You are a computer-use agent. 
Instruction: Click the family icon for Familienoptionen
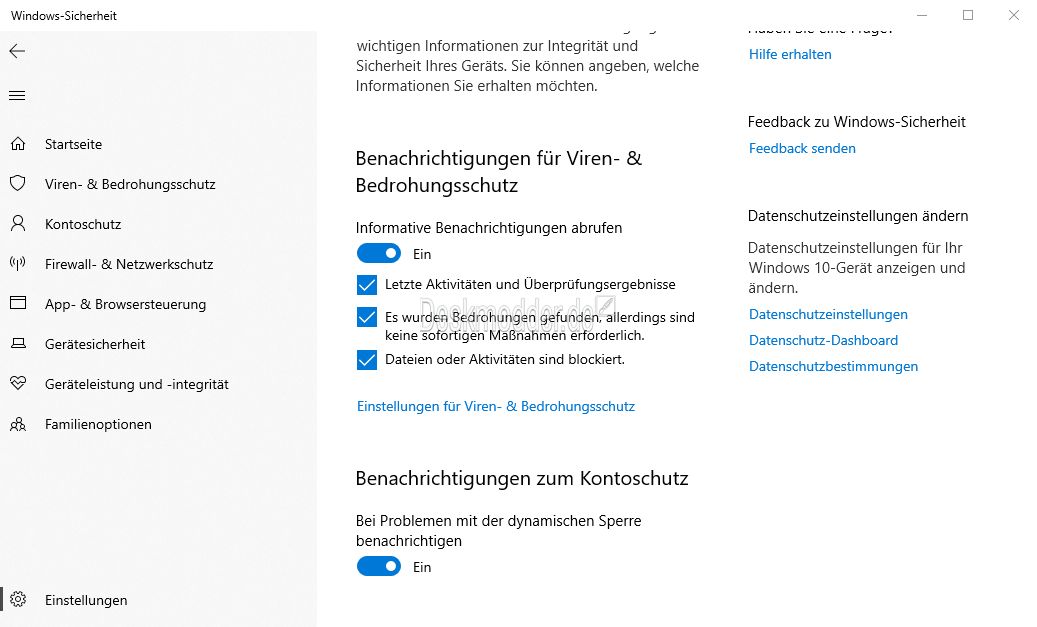click(18, 424)
